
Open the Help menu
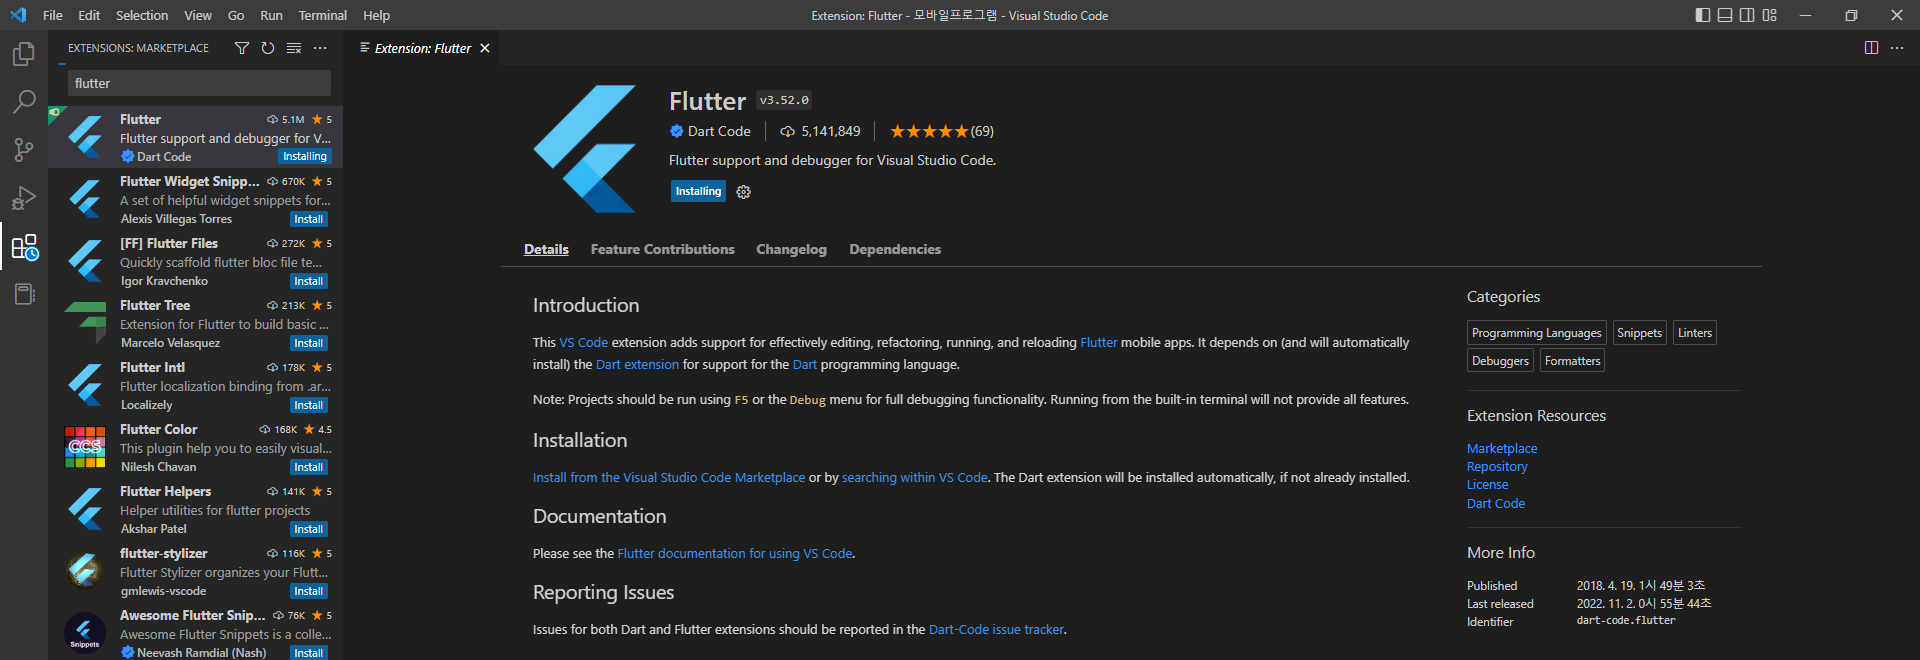click(x=376, y=15)
